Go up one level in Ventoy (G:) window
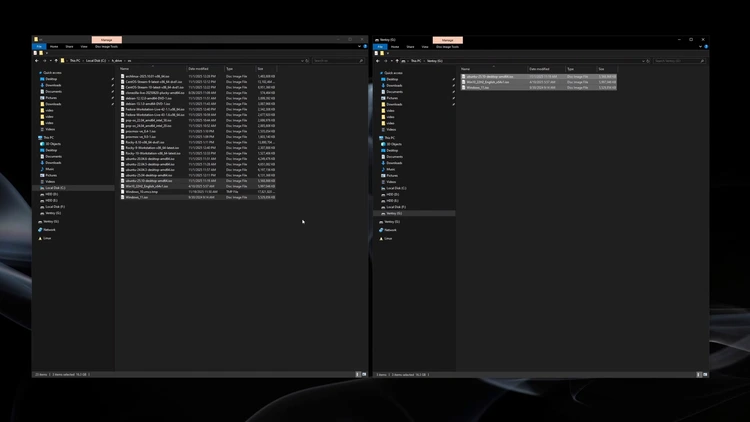This screenshot has width=750, height=422. (x=397, y=61)
